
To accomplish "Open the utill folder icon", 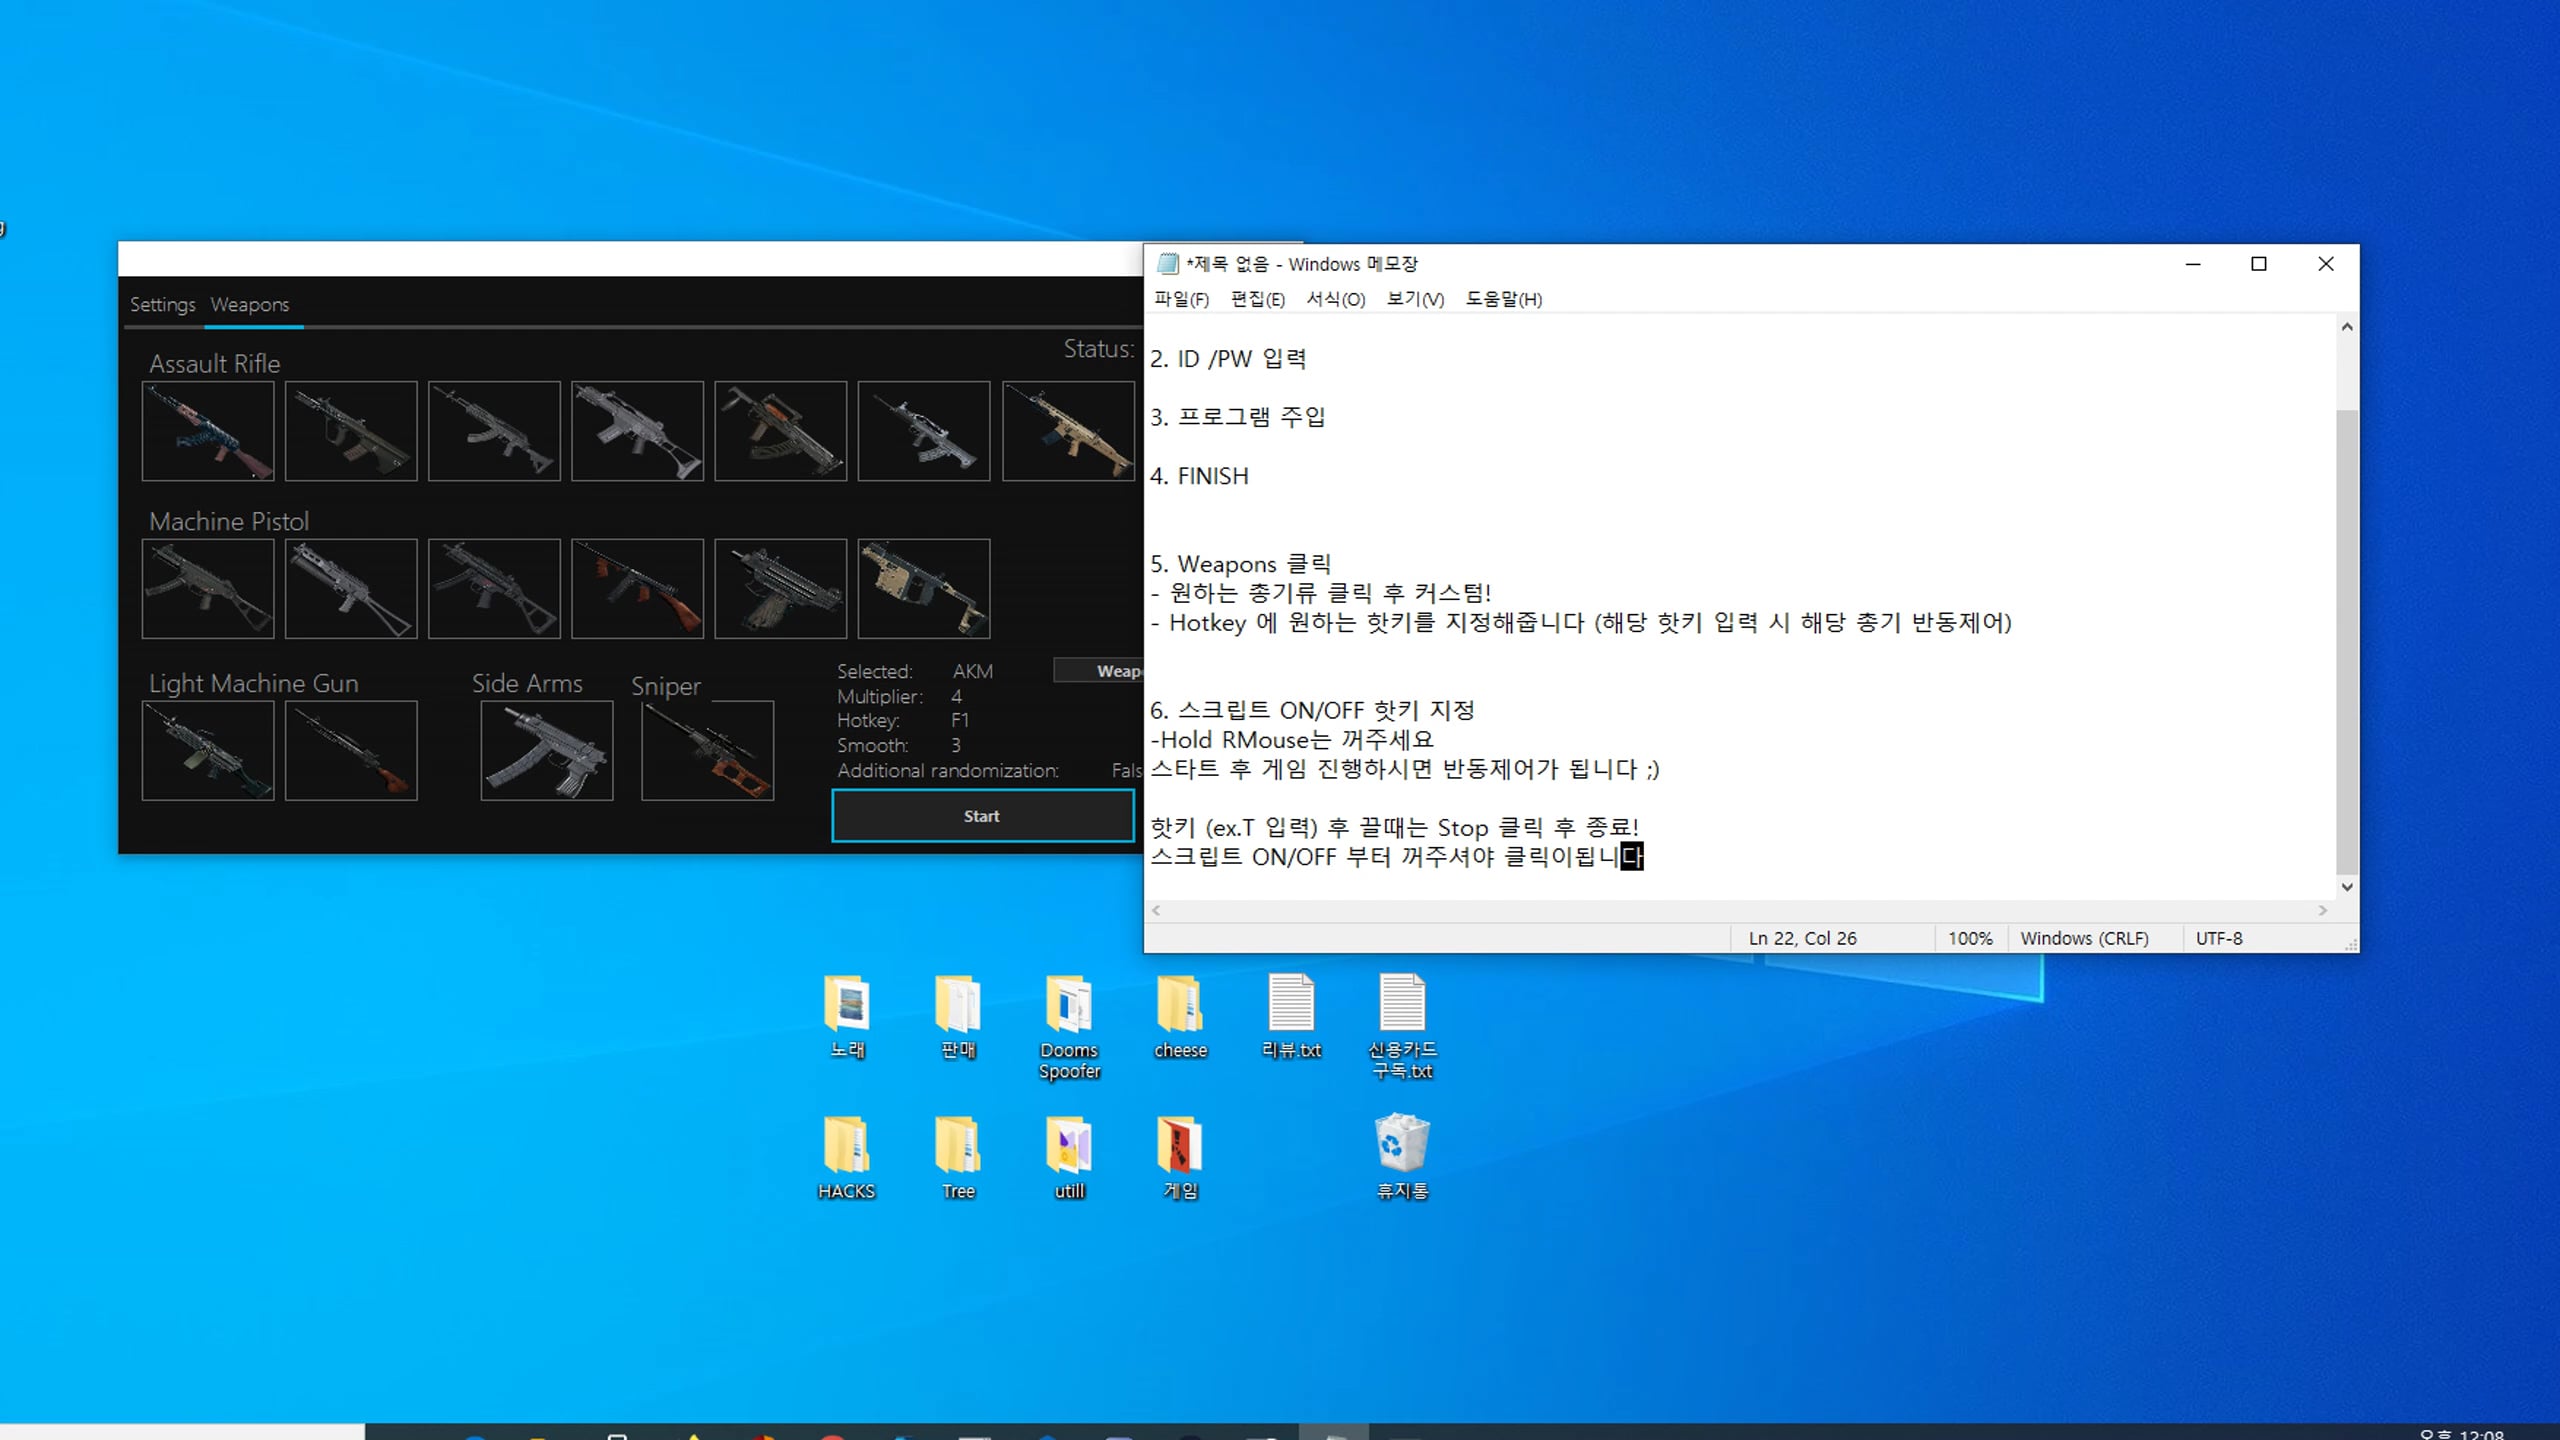I will tap(1069, 1157).
